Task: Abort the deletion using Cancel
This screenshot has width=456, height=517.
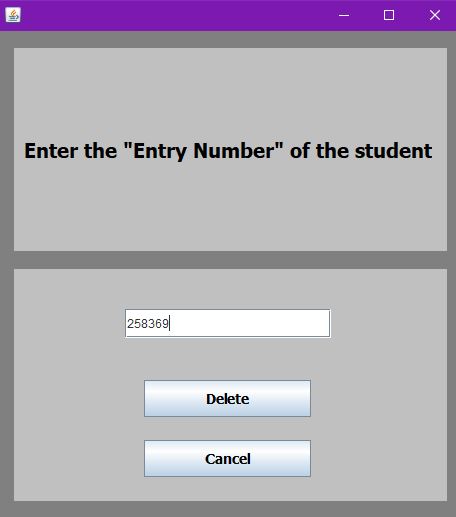Action: click(227, 459)
